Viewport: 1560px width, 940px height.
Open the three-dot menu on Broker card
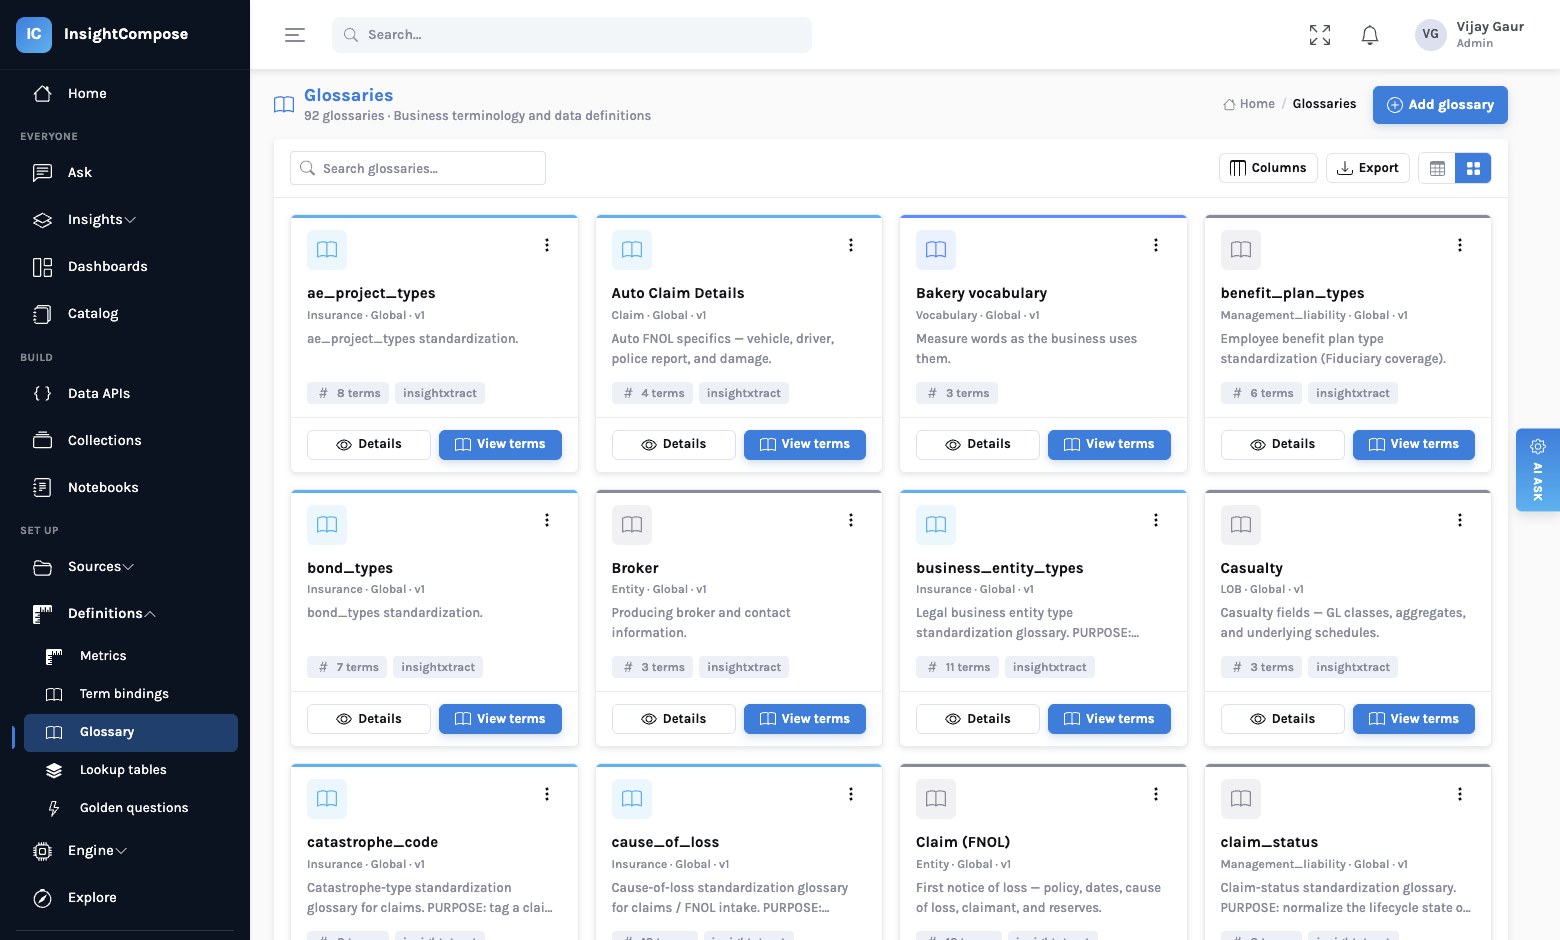(851, 520)
